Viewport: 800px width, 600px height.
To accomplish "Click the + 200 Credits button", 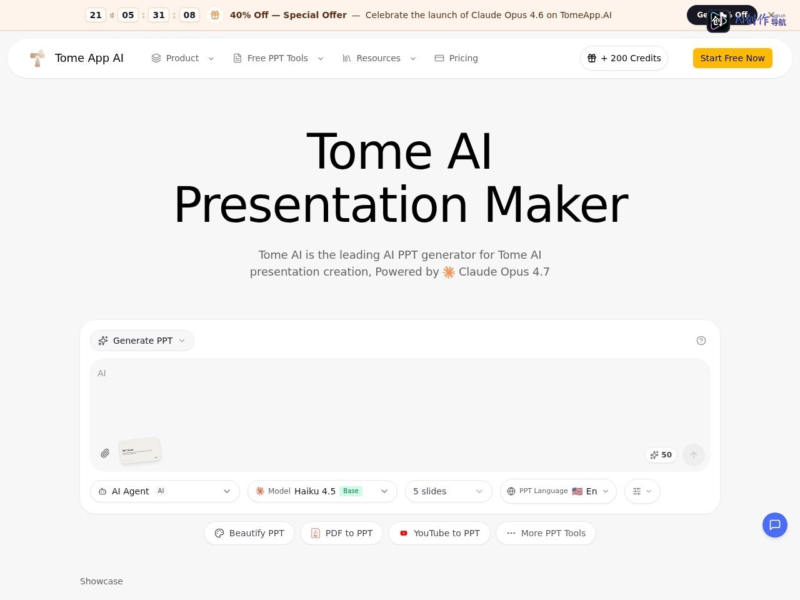I will 624,58.
